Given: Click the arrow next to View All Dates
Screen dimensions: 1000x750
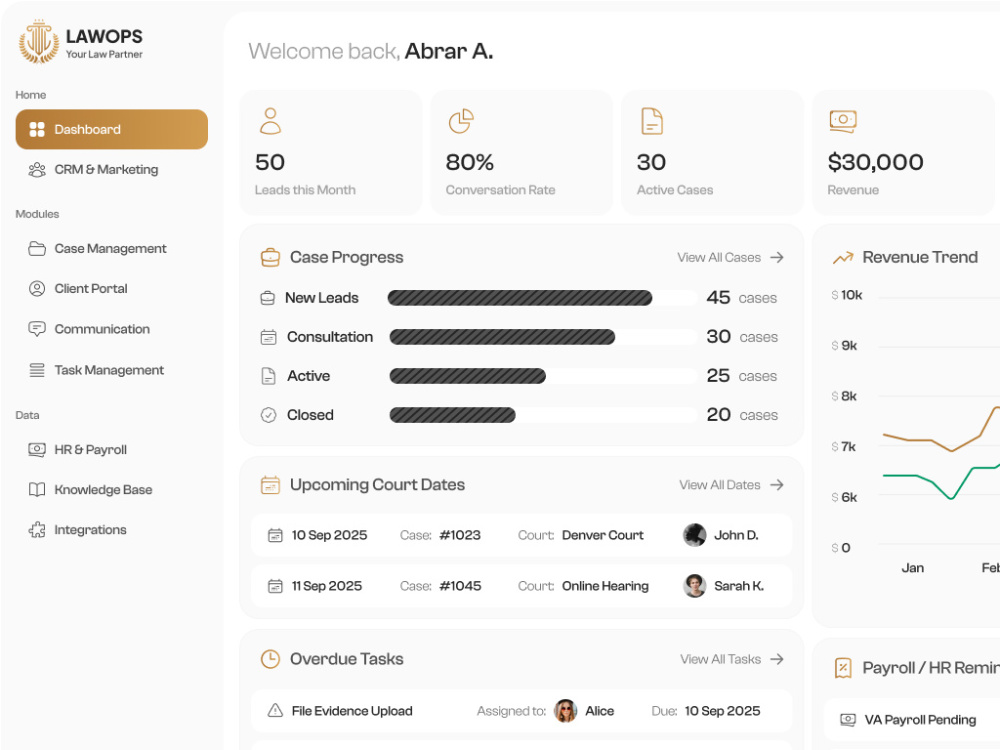Looking at the screenshot, I should pyautogui.click(x=777, y=485).
